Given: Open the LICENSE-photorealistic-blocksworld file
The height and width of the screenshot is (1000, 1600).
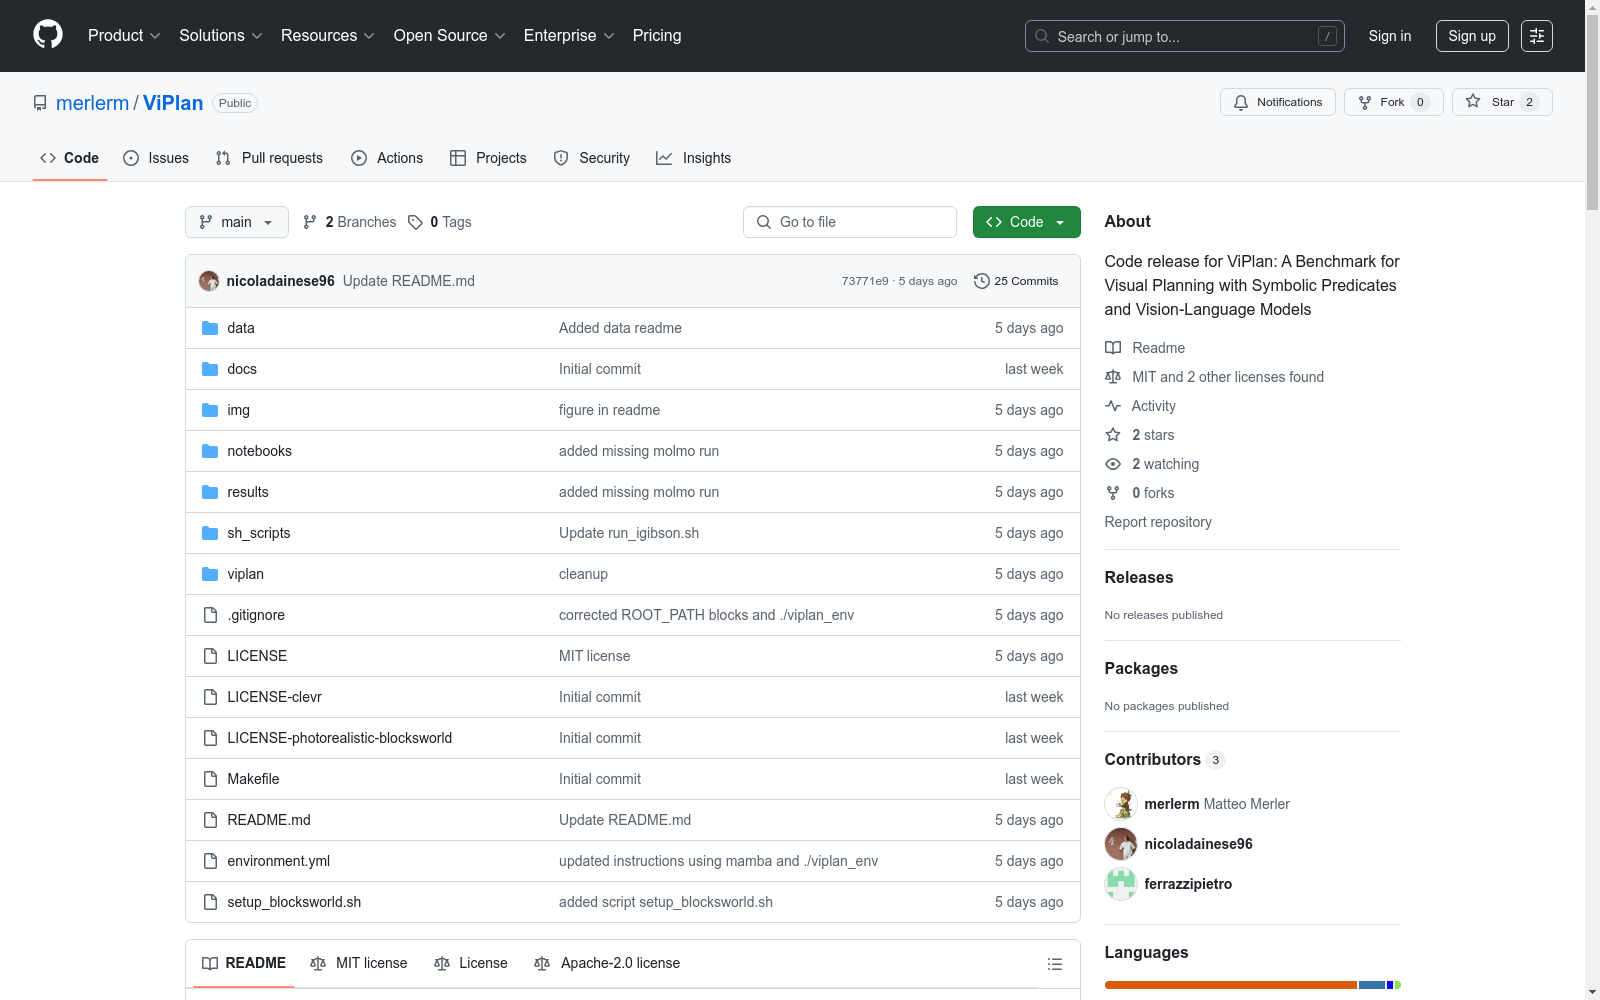Looking at the screenshot, I should (339, 738).
